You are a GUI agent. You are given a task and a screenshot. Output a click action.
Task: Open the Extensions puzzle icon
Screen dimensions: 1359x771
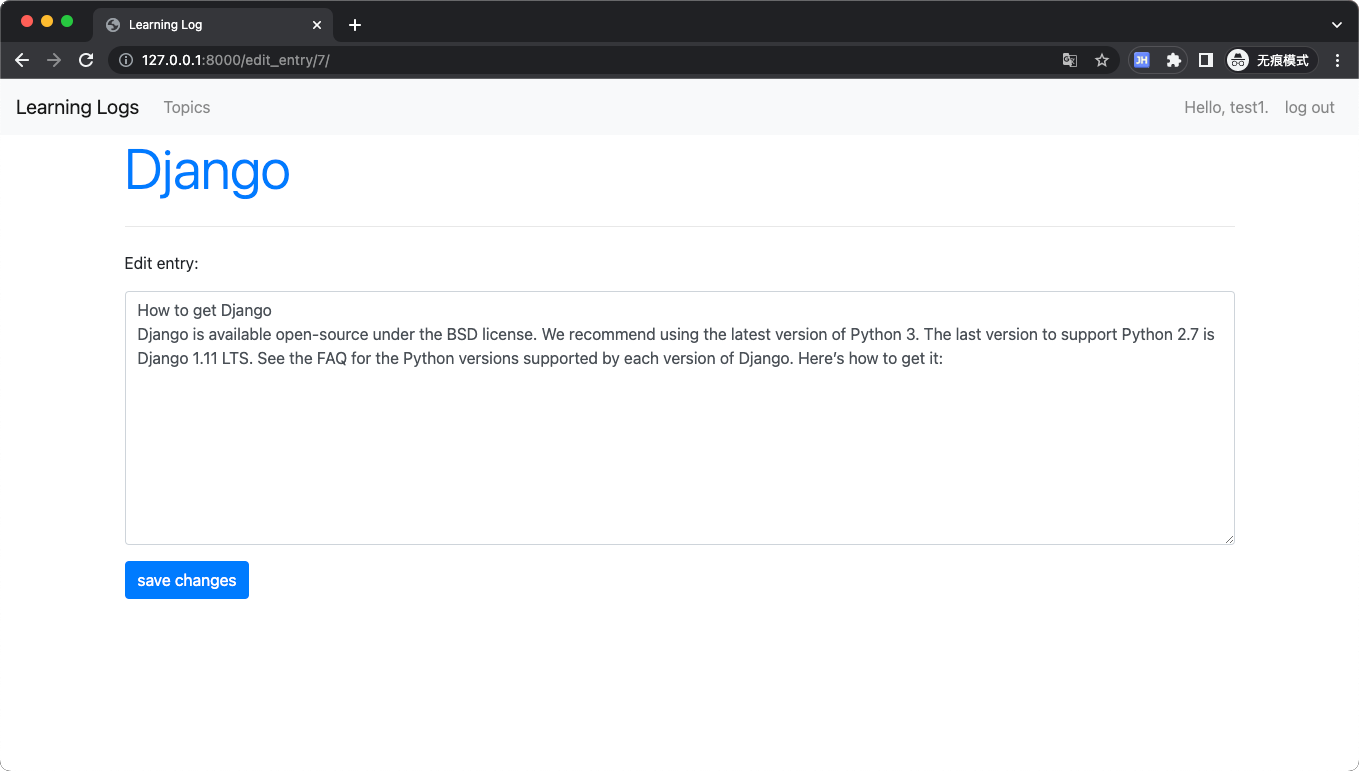1174,60
